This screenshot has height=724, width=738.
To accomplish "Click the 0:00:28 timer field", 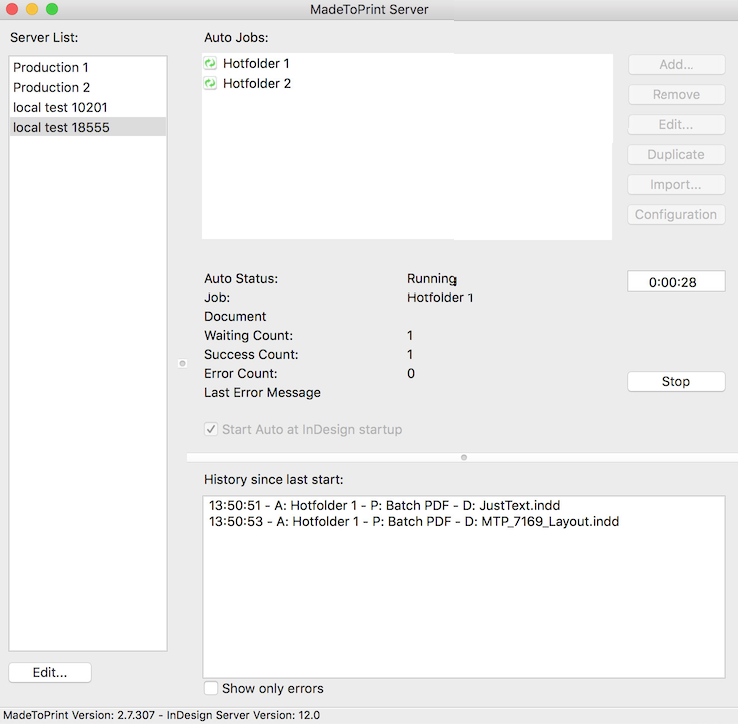I will click(676, 282).
